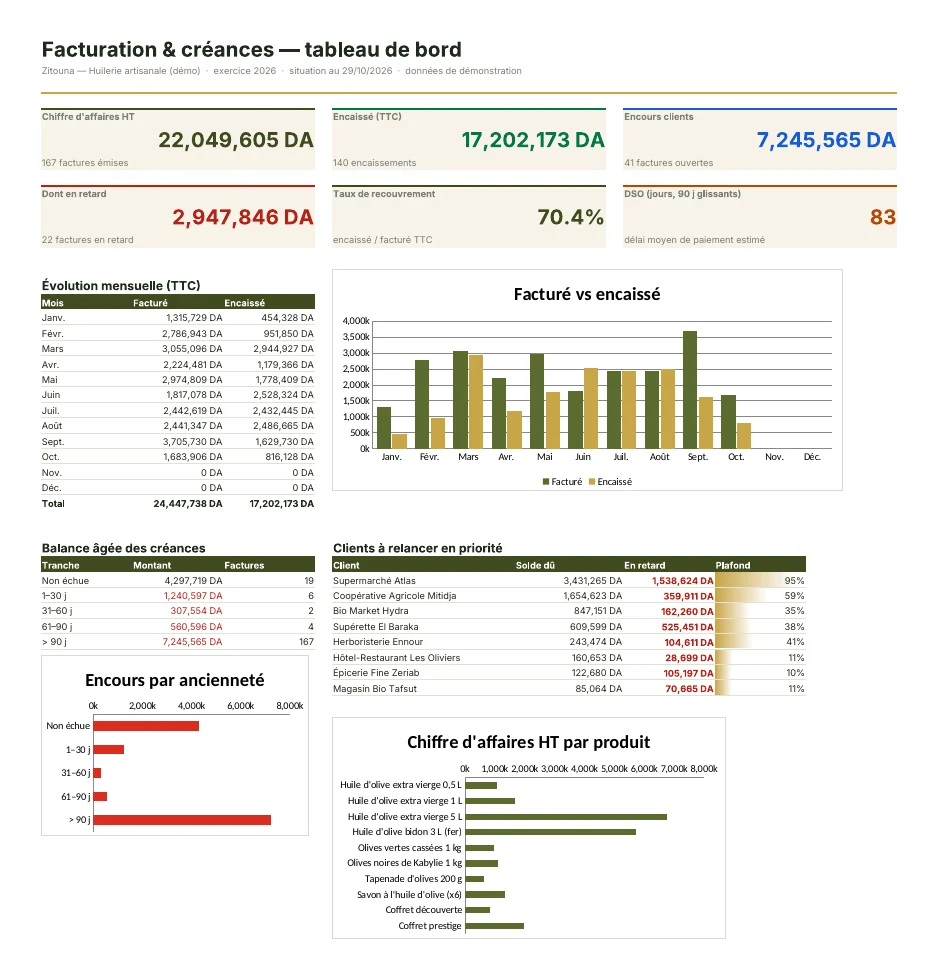This screenshot has width=937, height=979.
Task: Select "Hôtel-Restaurant Les Oliviers" client
Action: point(396,658)
